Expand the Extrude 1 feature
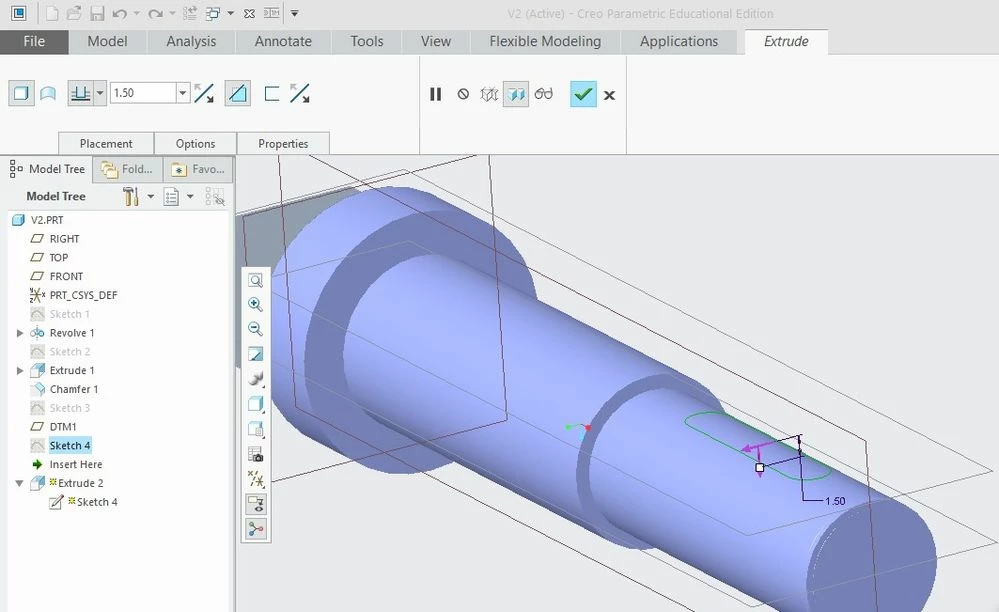This screenshot has width=999, height=612. 20,370
